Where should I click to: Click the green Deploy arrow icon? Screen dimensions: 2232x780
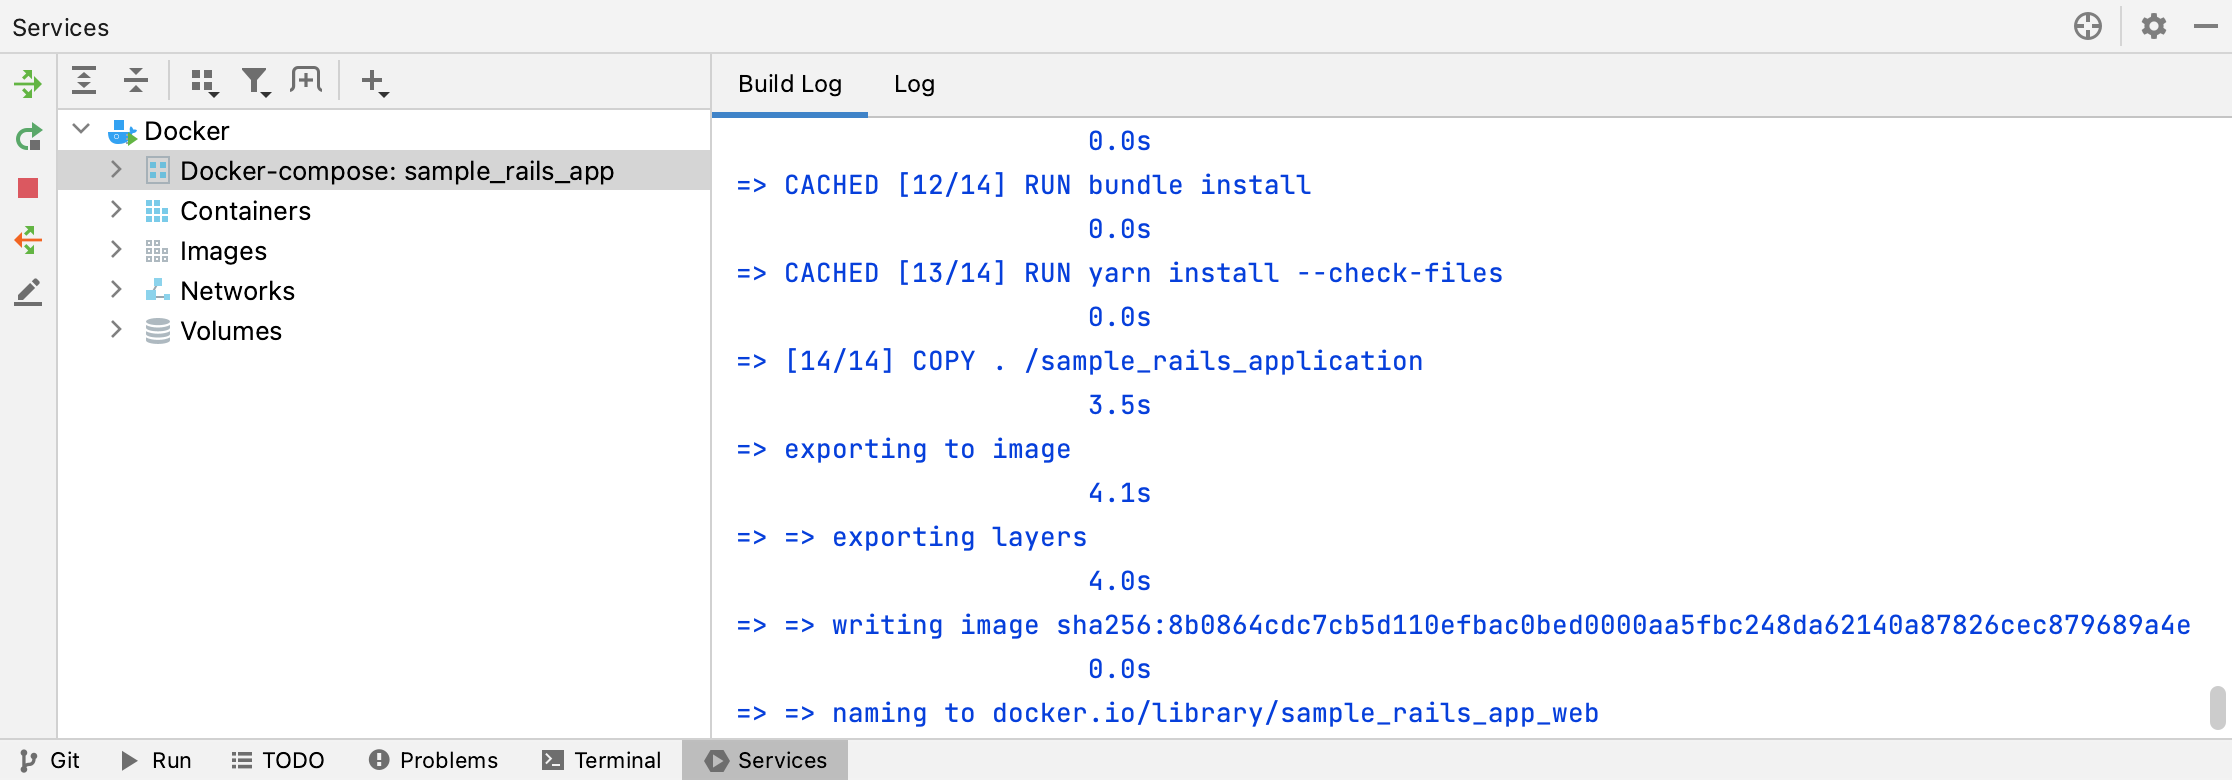click(28, 83)
